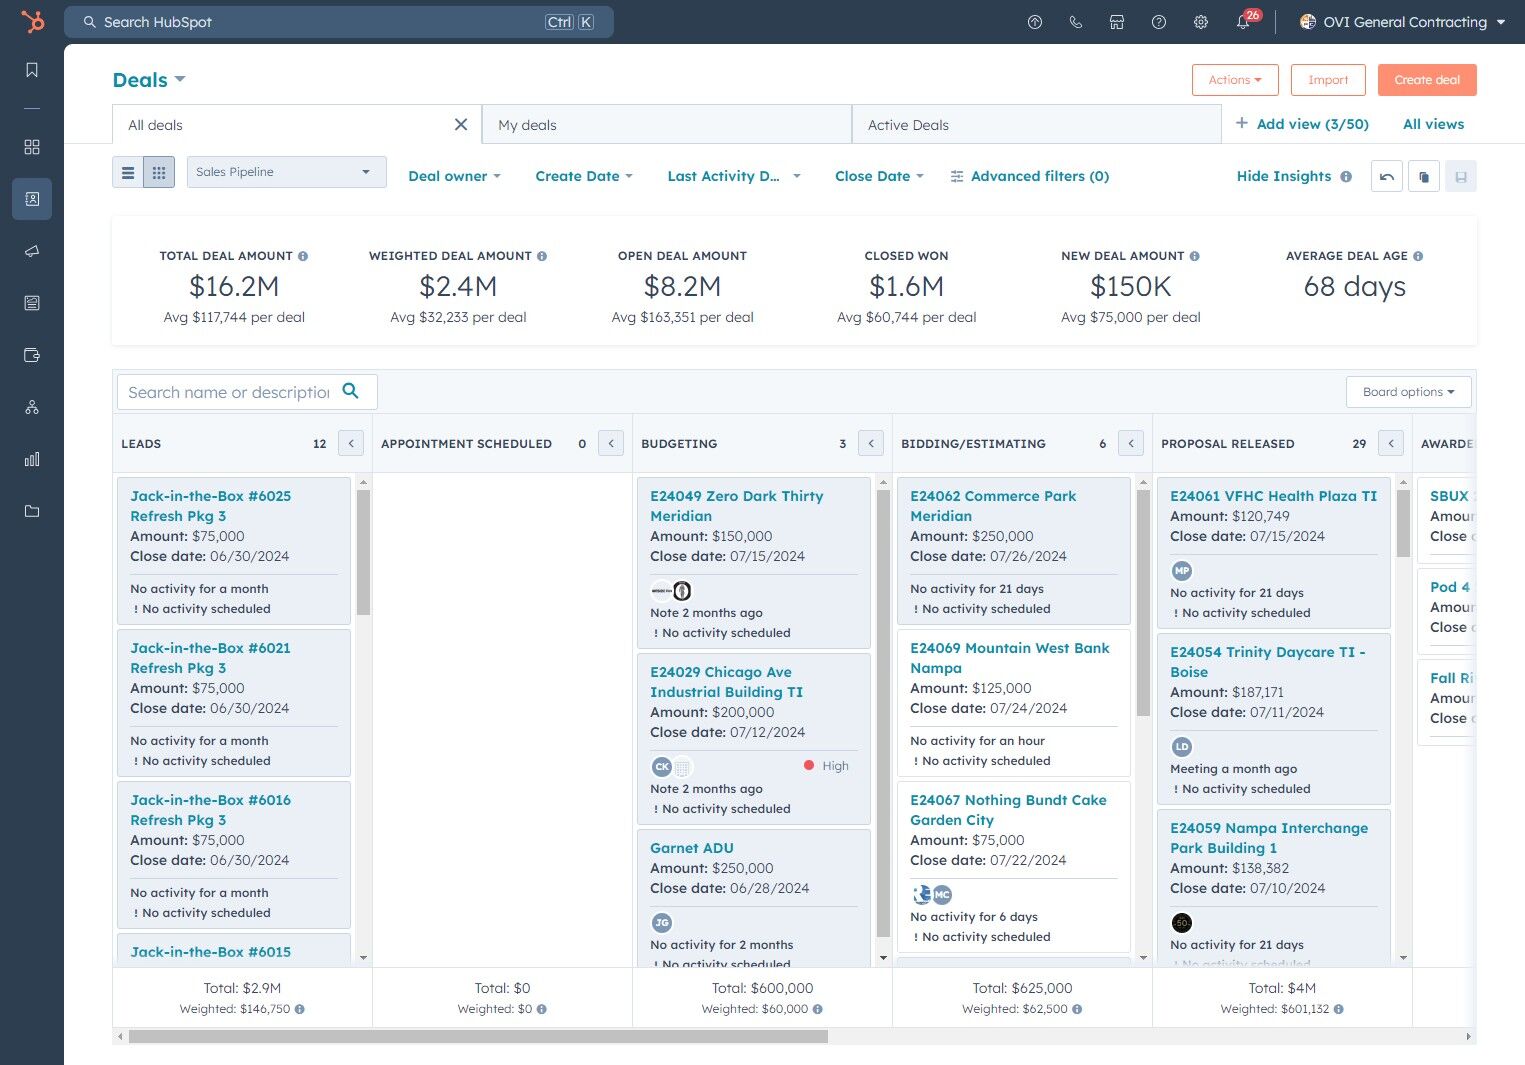Click the Leads column scroll down arrow

click(x=363, y=958)
